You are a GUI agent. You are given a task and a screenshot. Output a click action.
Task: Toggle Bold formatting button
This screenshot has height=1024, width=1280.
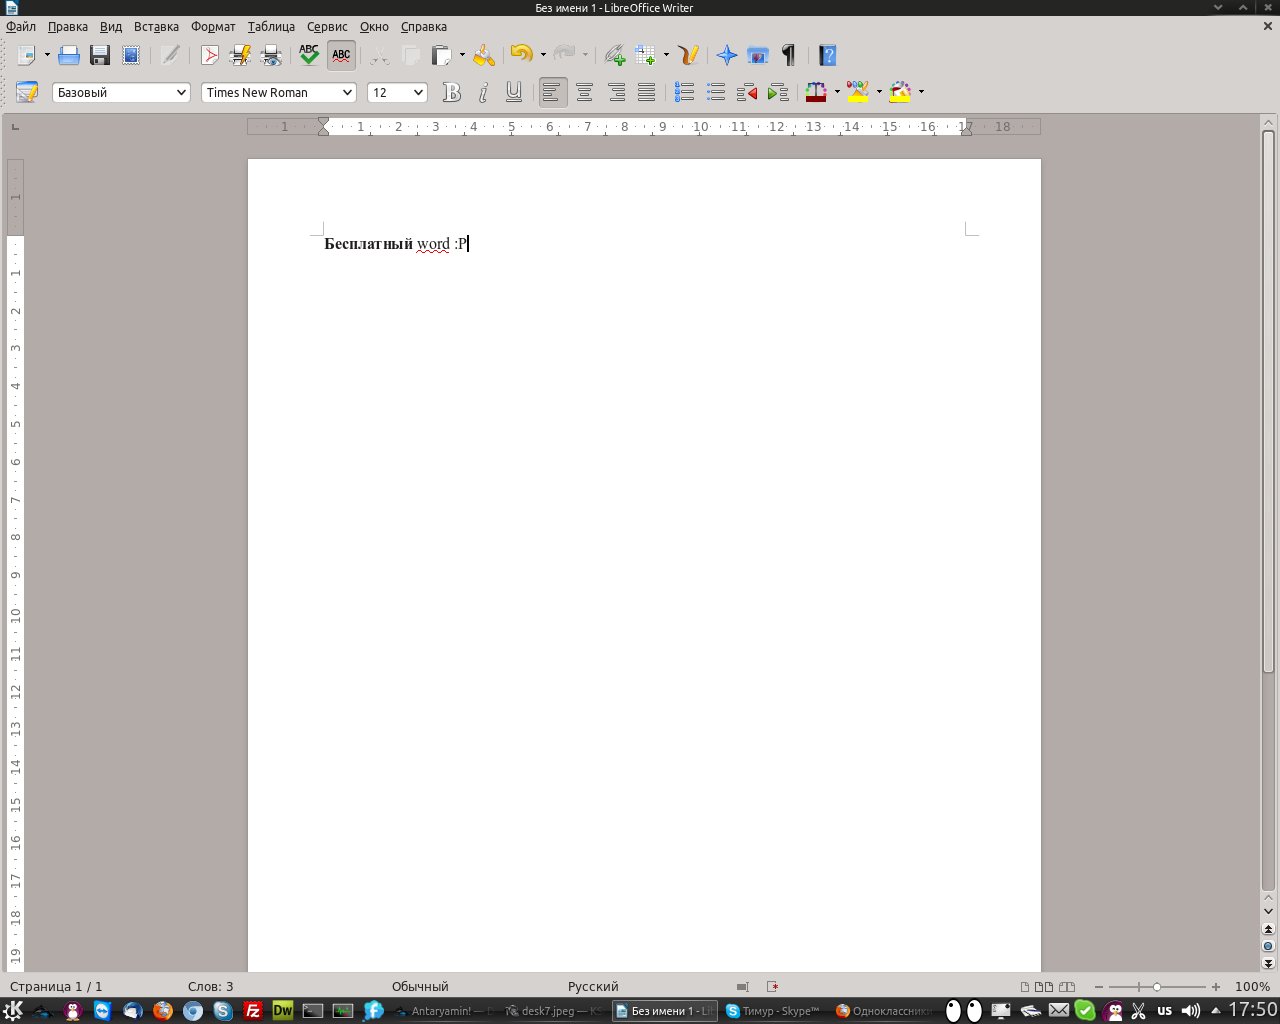pos(452,93)
